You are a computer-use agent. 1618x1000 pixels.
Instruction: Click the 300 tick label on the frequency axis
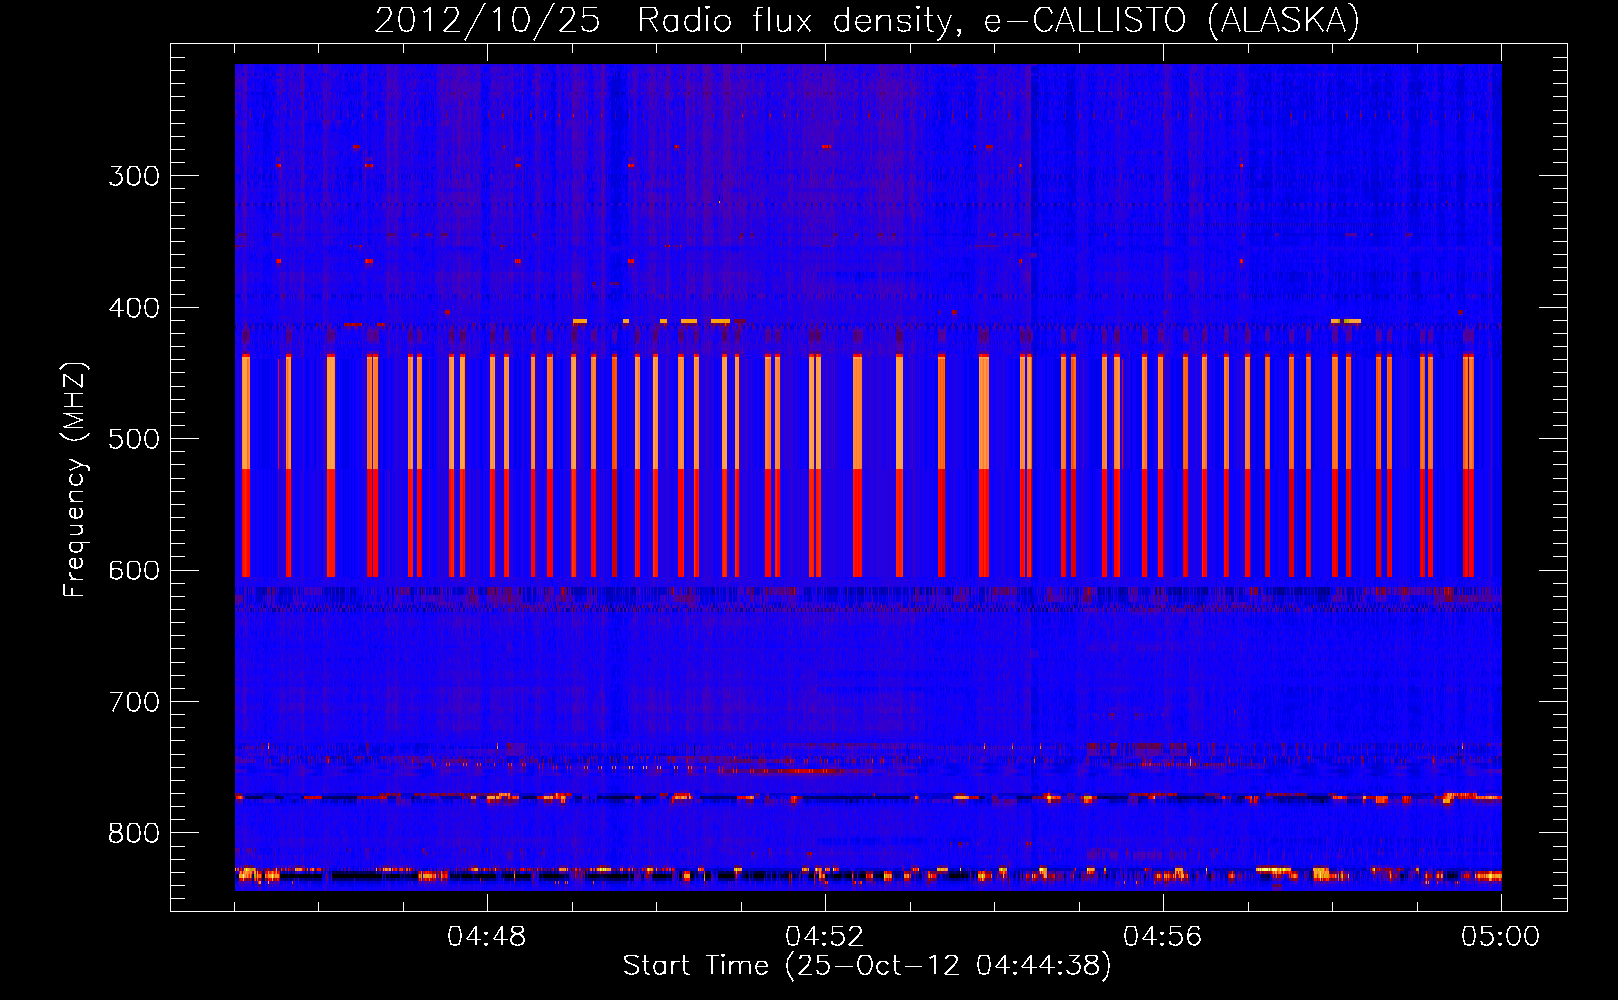tap(134, 176)
